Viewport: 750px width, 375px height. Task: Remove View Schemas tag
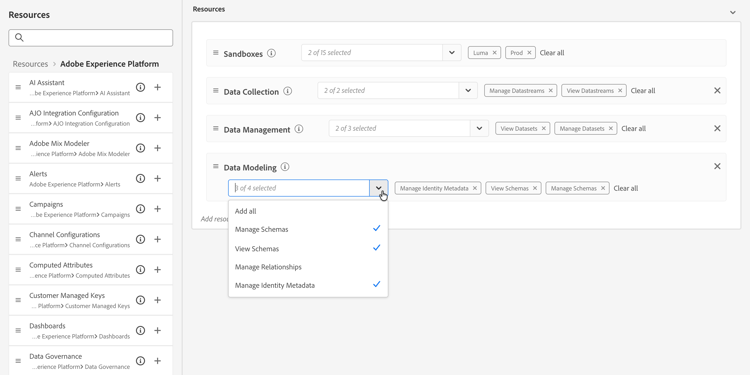tap(535, 188)
